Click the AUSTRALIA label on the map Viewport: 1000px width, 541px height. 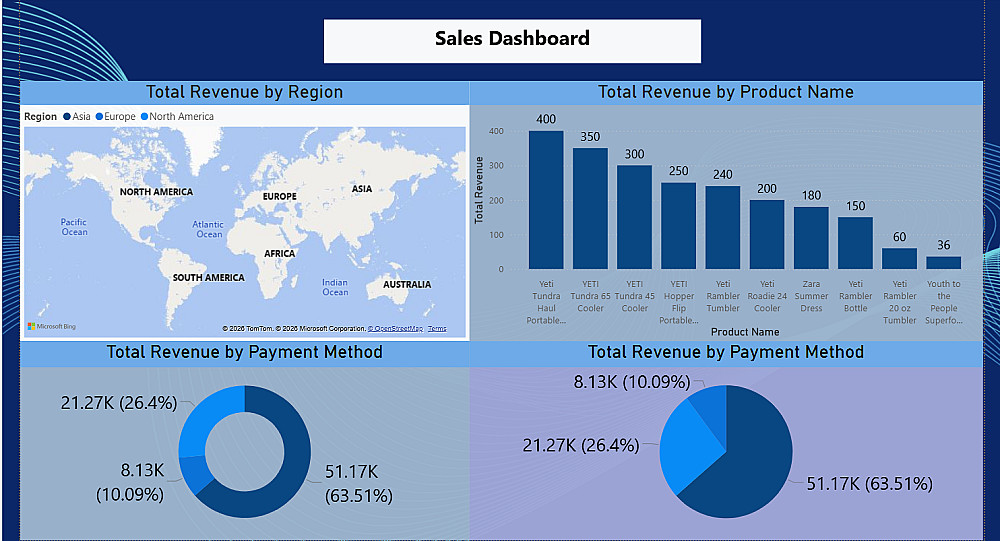pyautogui.click(x=407, y=285)
